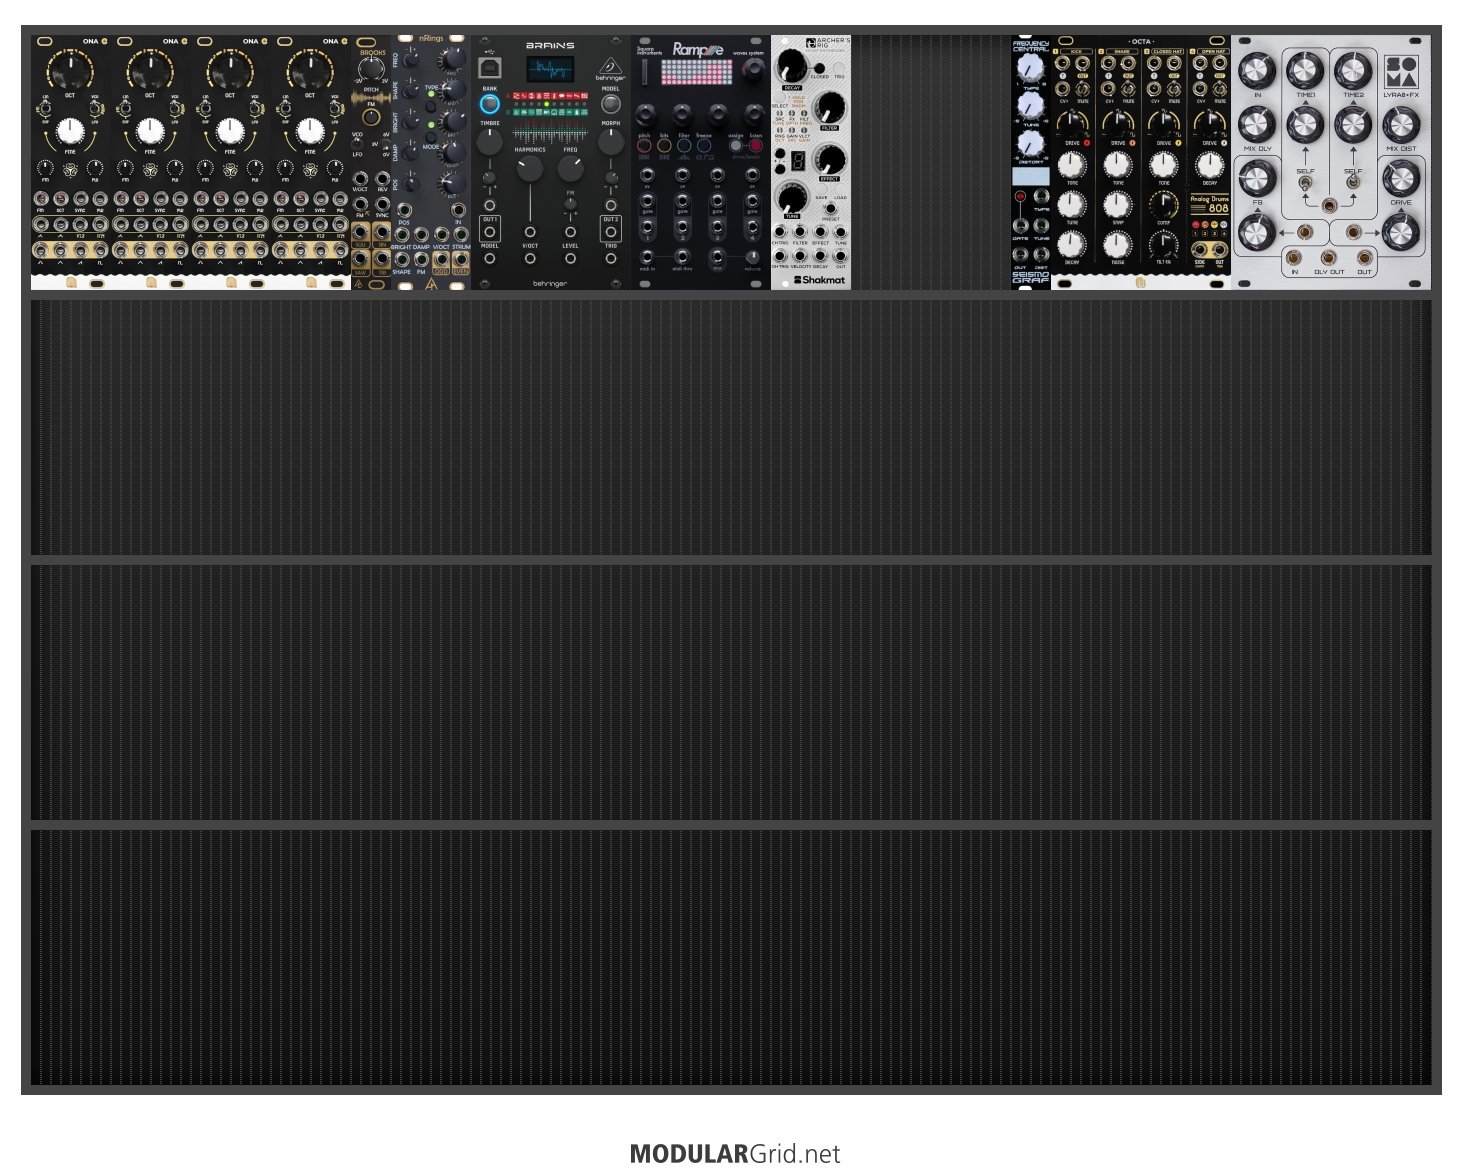Screen dimensions: 1472x1175
Task: Click the trefoil emblem on the leftmost ONA
Action: 70,169
